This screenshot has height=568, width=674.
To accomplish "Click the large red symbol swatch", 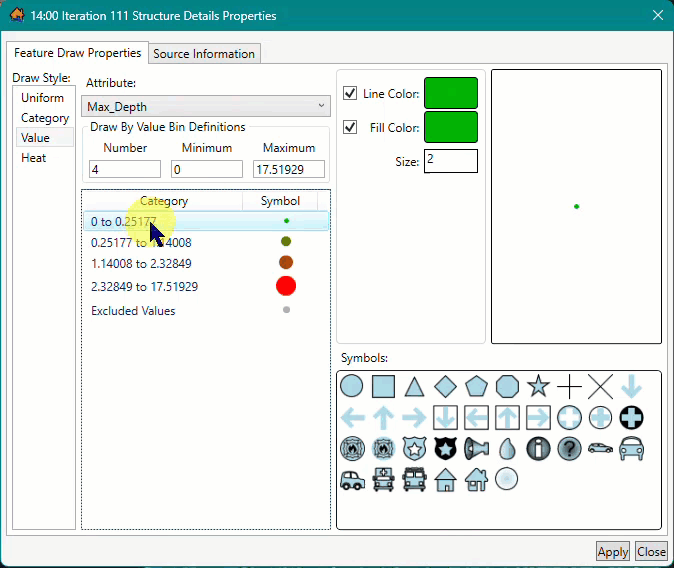I will [x=286, y=286].
